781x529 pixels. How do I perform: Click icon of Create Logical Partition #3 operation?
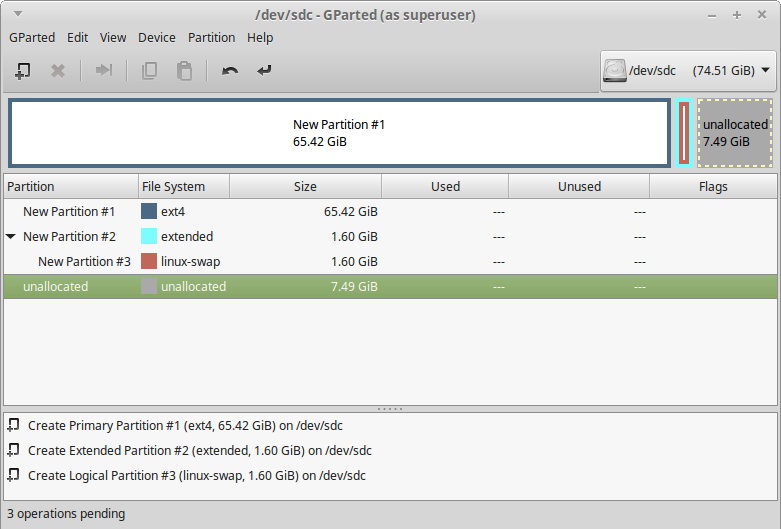(x=13, y=475)
